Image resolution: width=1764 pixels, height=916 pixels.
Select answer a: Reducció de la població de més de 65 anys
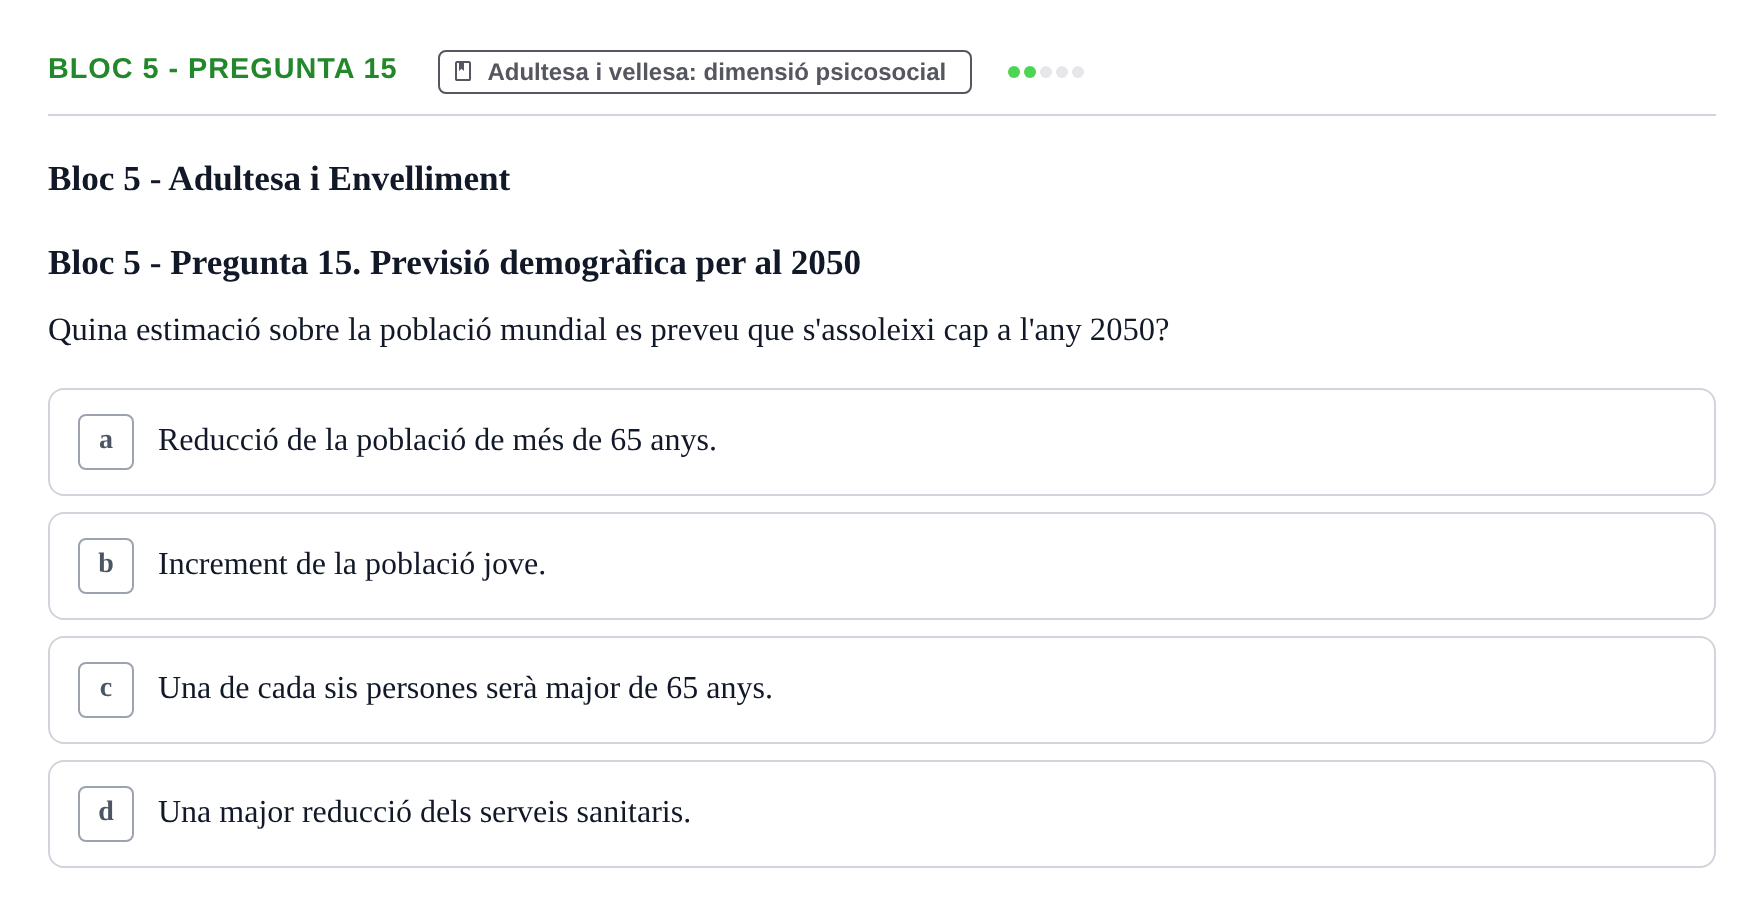click(x=882, y=442)
